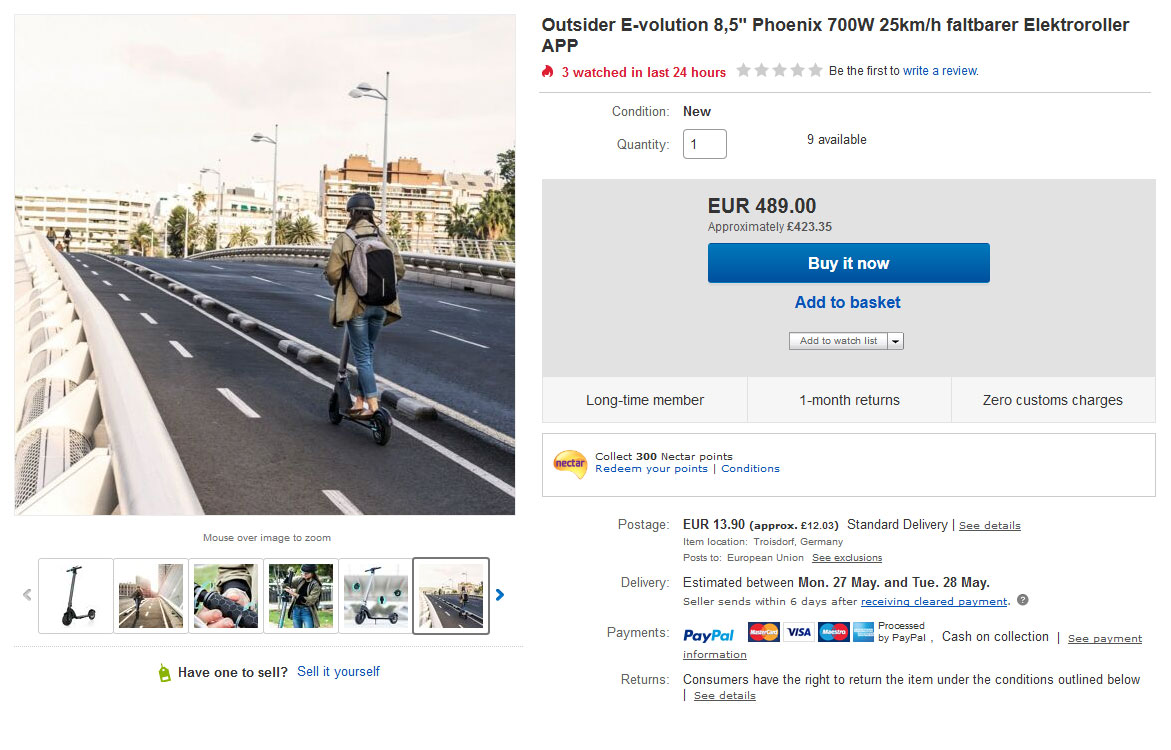The height and width of the screenshot is (750, 1171).
Task: Click Add to basket
Action: tap(848, 302)
